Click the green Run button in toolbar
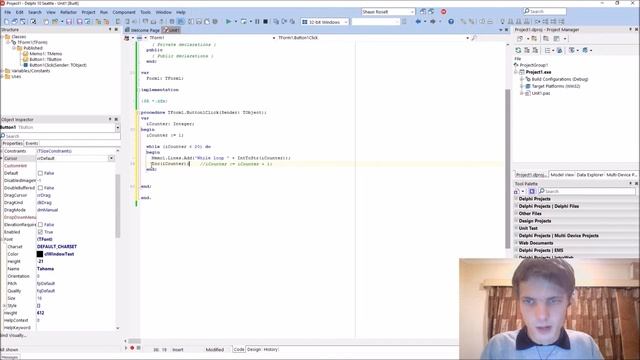 pyautogui.click(x=229, y=22)
